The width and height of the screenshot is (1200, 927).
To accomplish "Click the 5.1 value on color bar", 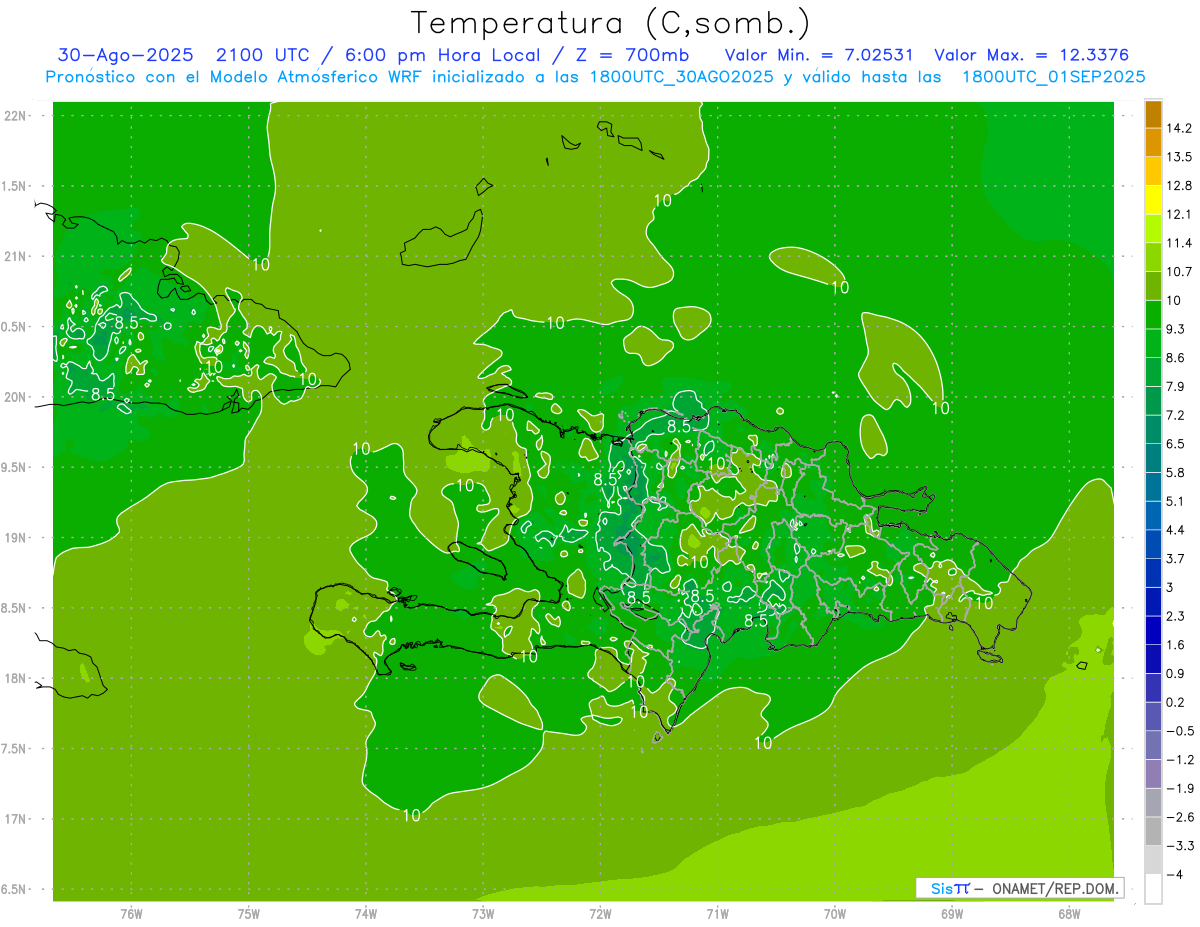I will (1176, 501).
